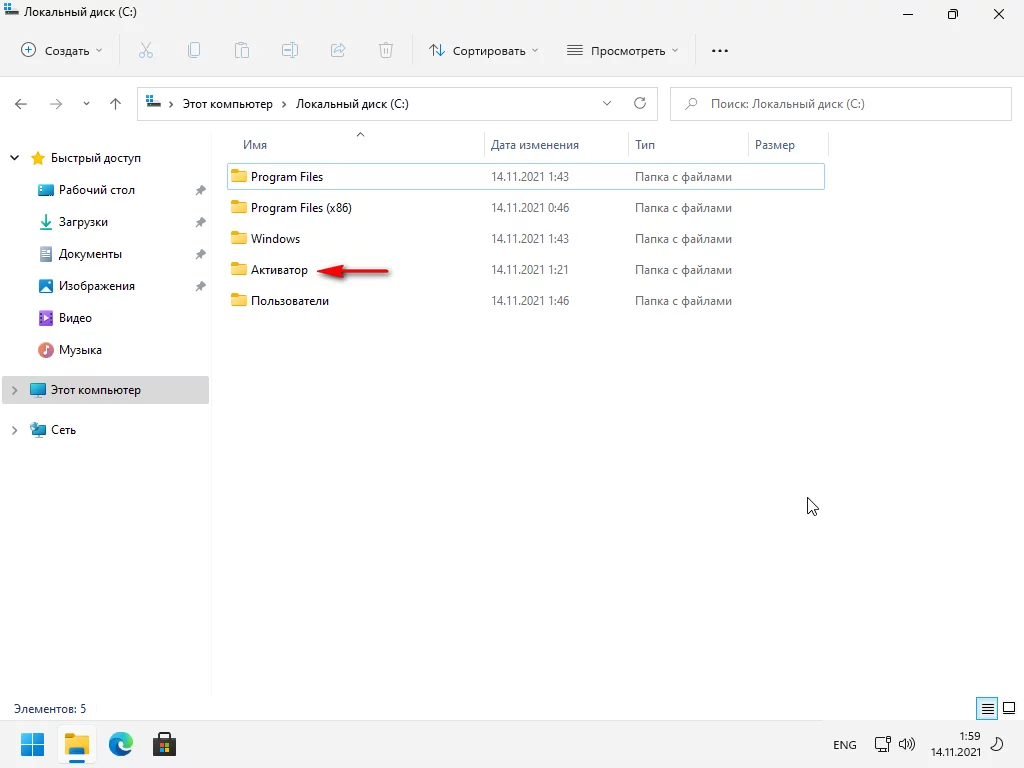
Task: Click the Пользователи folder icon
Action: [239, 300]
